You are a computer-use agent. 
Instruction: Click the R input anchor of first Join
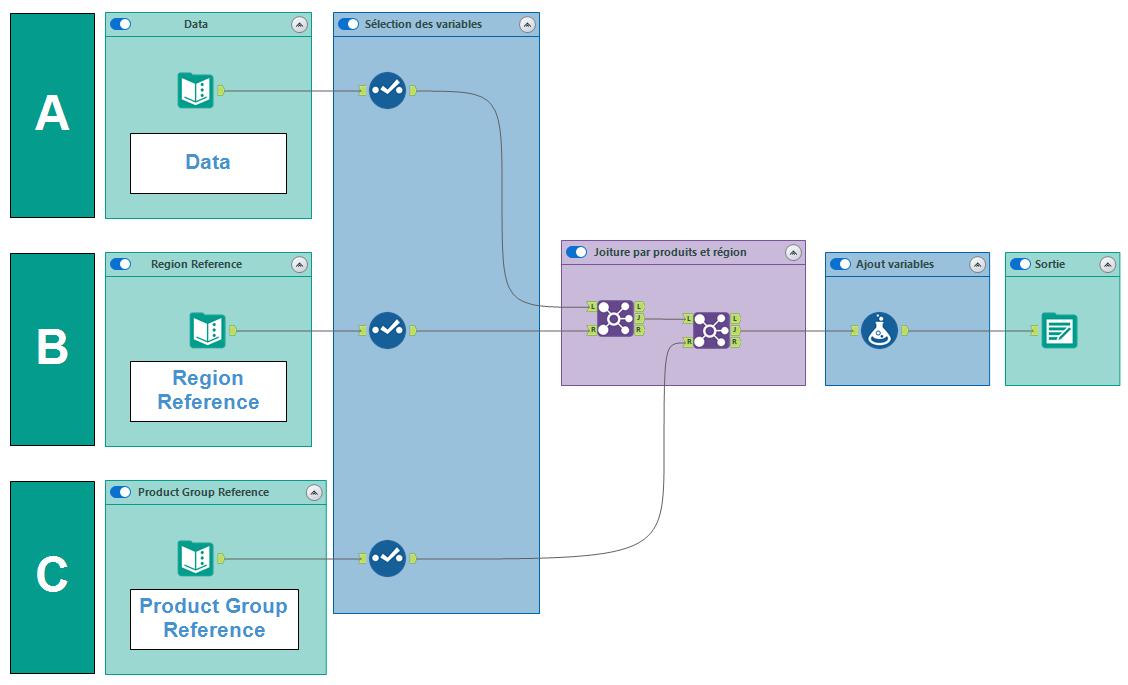pos(592,330)
